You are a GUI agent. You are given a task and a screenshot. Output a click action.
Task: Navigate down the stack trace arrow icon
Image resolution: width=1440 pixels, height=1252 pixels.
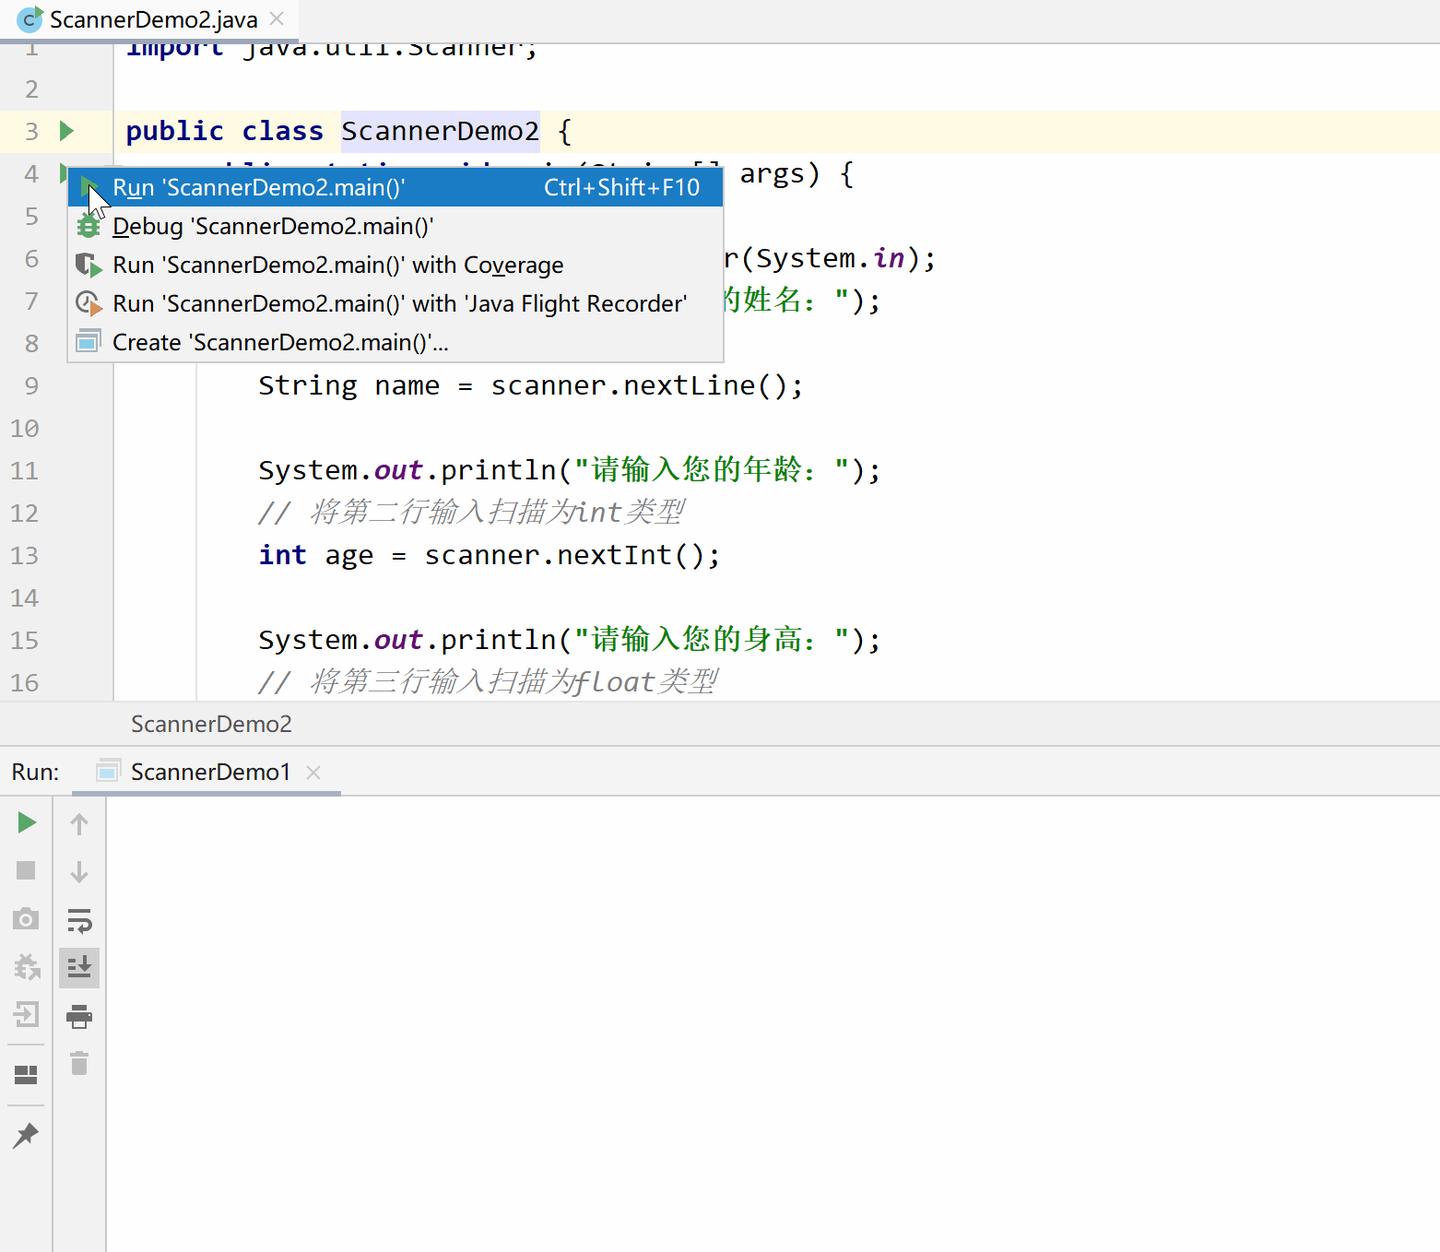[x=79, y=871]
